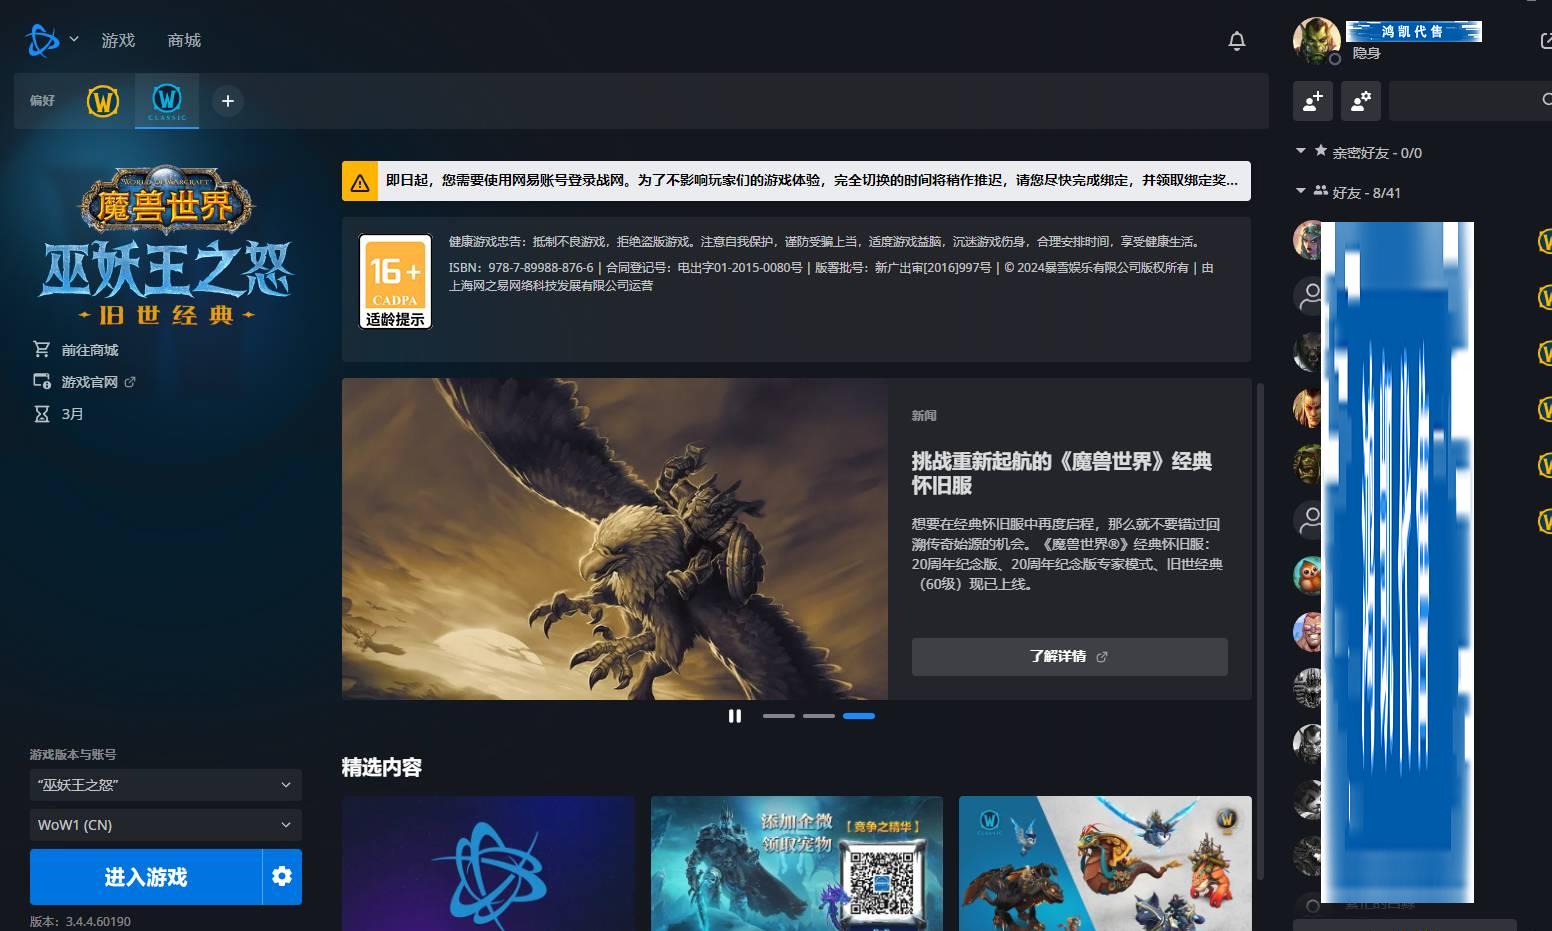The image size is (1552, 931).
Task: Click the 了解详情 button
Action: point(1069,657)
